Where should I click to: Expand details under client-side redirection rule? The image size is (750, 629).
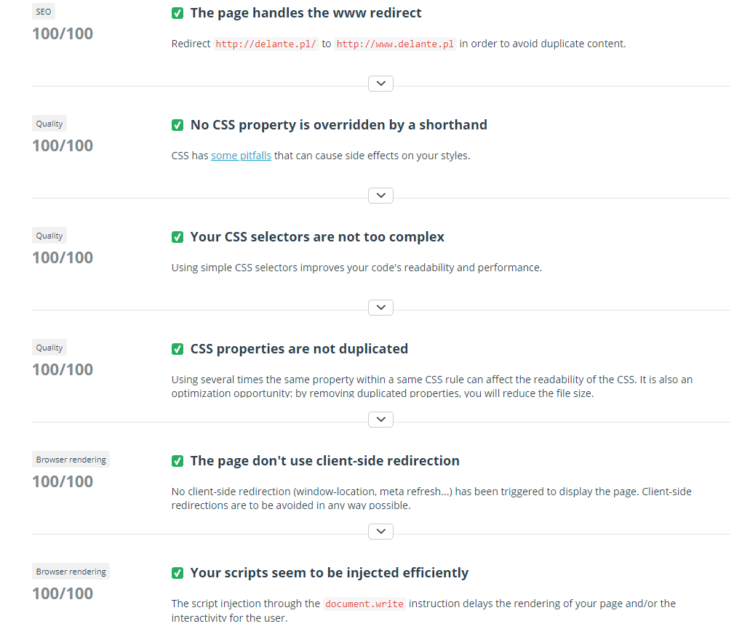pos(381,531)
